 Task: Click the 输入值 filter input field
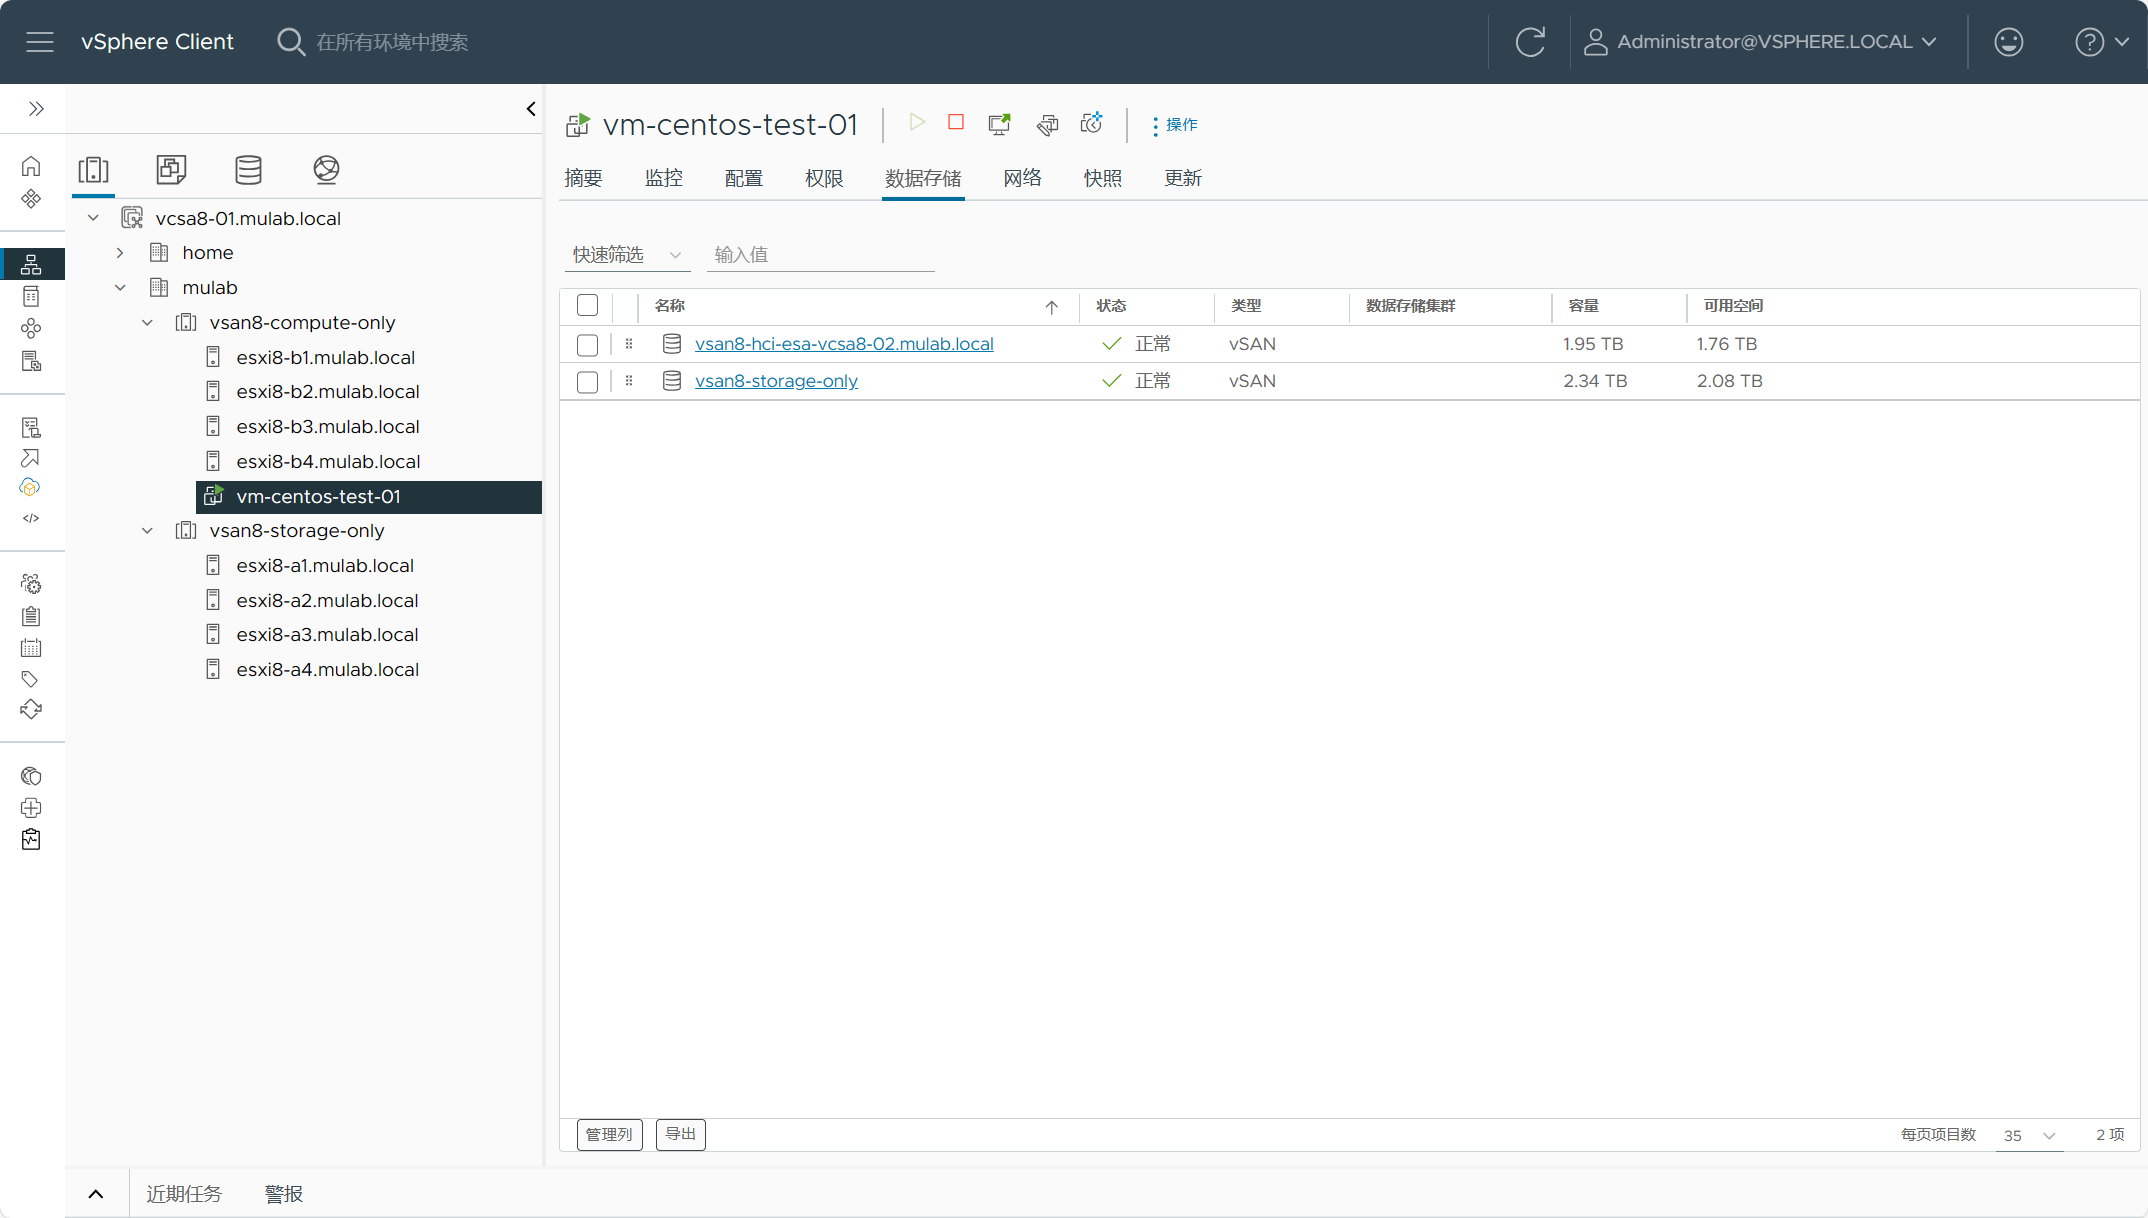coord(821,255)
